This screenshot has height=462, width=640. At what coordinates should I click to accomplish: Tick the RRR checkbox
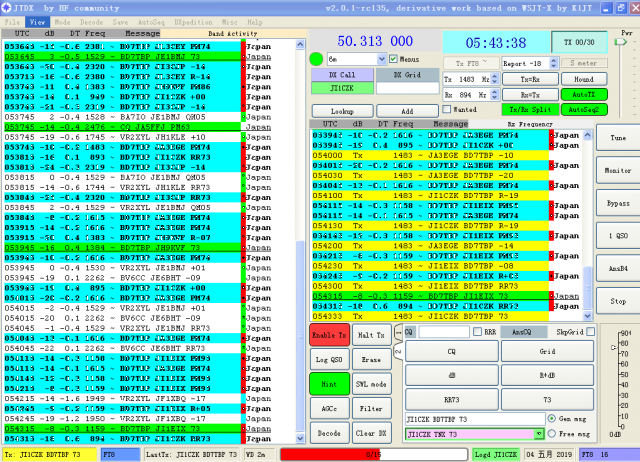coord(477,332)
